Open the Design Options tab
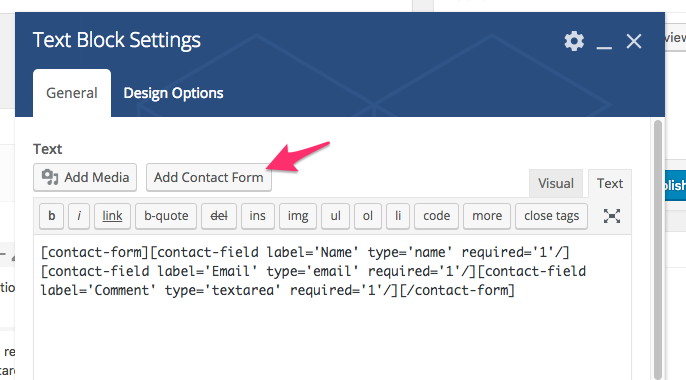686x380 pixels. coord(173,93)
